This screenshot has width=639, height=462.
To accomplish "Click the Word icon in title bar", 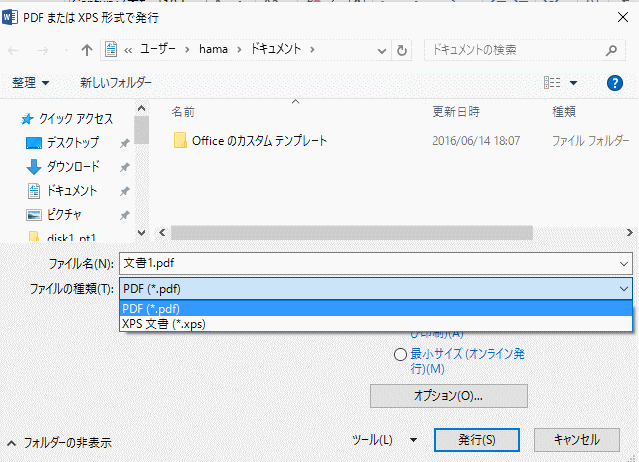I will [x=10, y=18].
